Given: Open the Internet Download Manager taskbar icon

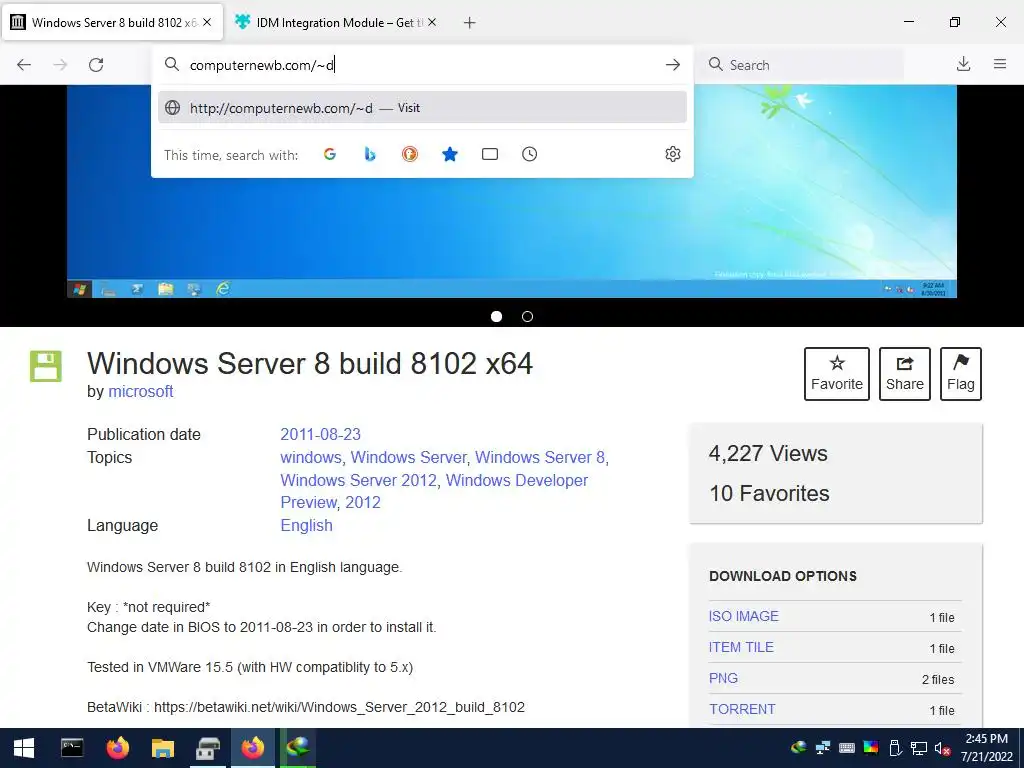Looking at the screenshot, I should pos(298,748).
